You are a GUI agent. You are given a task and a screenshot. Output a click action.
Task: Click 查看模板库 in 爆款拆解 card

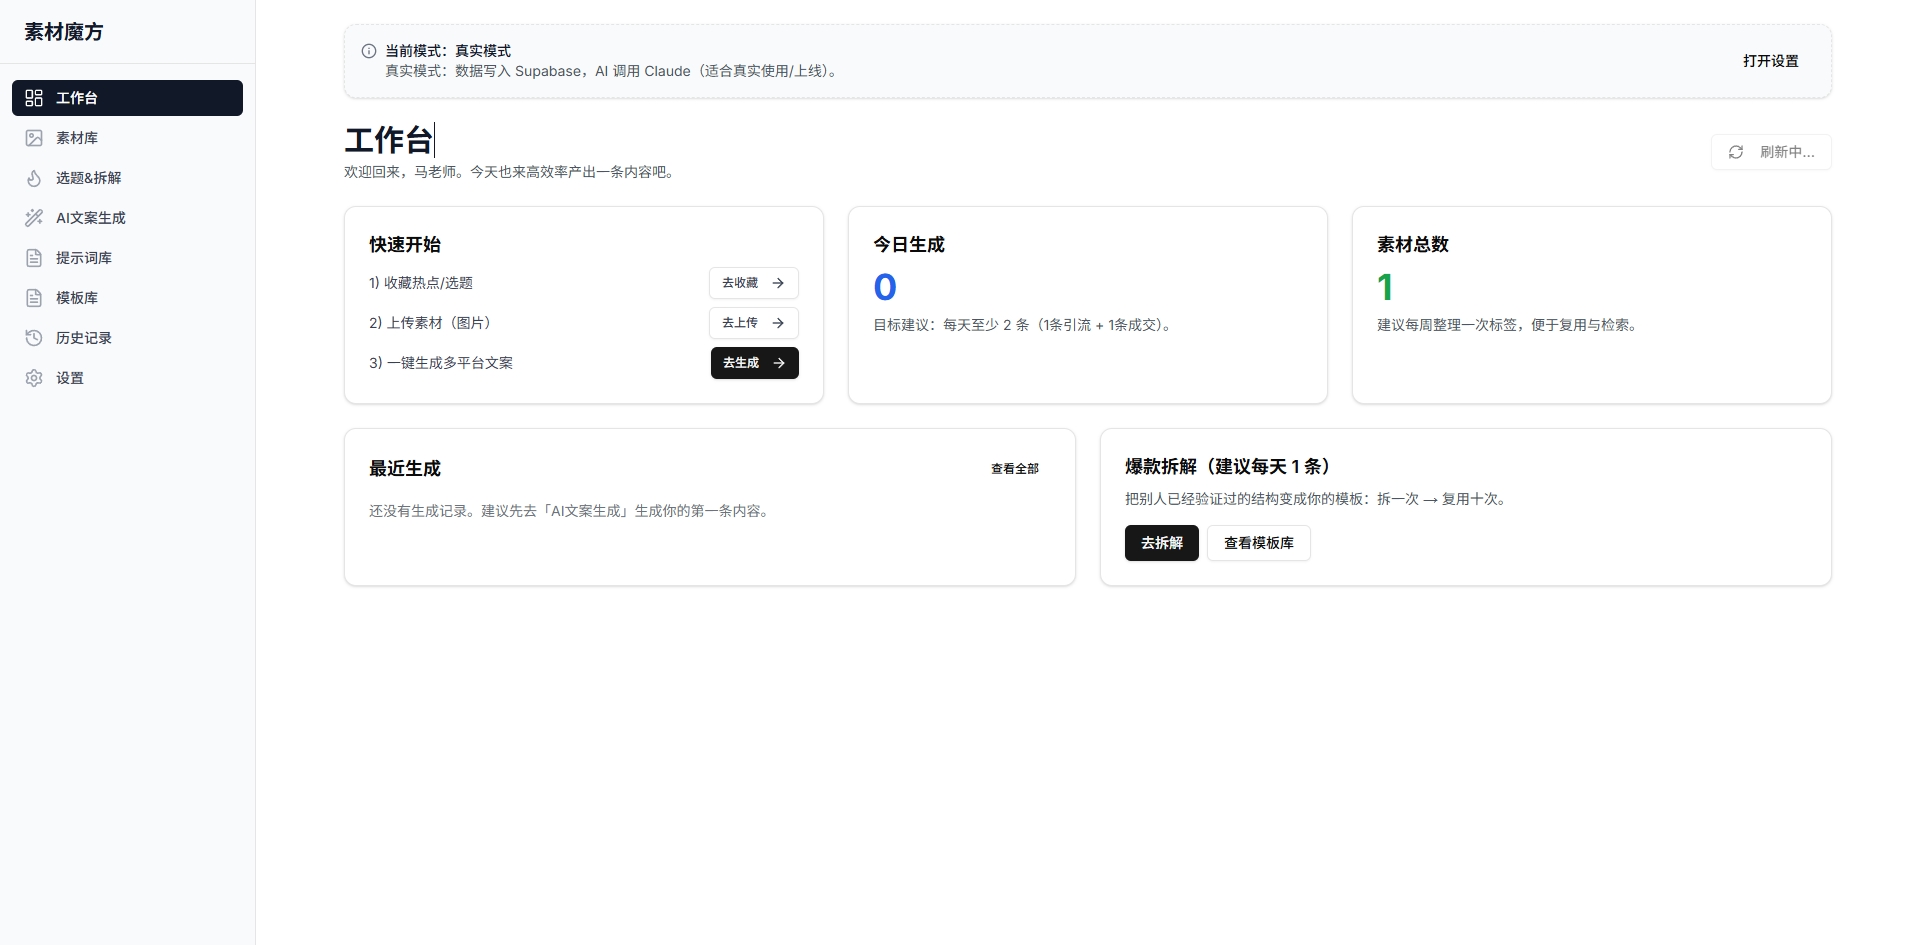1258,543
